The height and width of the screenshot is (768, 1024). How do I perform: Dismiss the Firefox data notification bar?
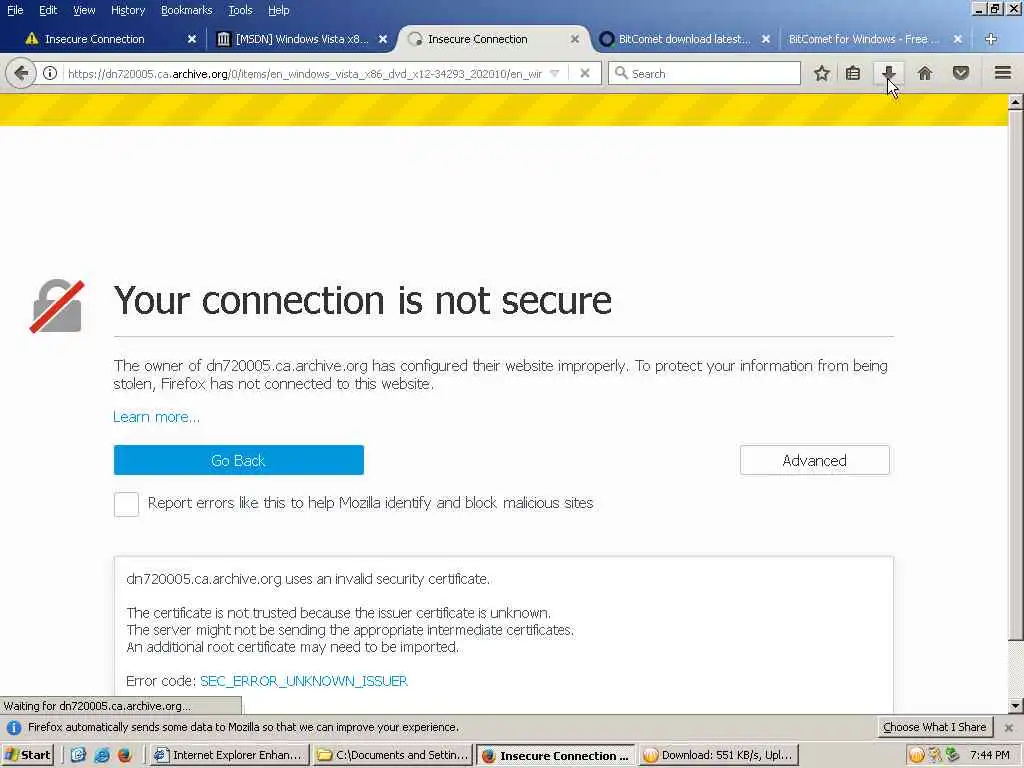click(1009, 728)
